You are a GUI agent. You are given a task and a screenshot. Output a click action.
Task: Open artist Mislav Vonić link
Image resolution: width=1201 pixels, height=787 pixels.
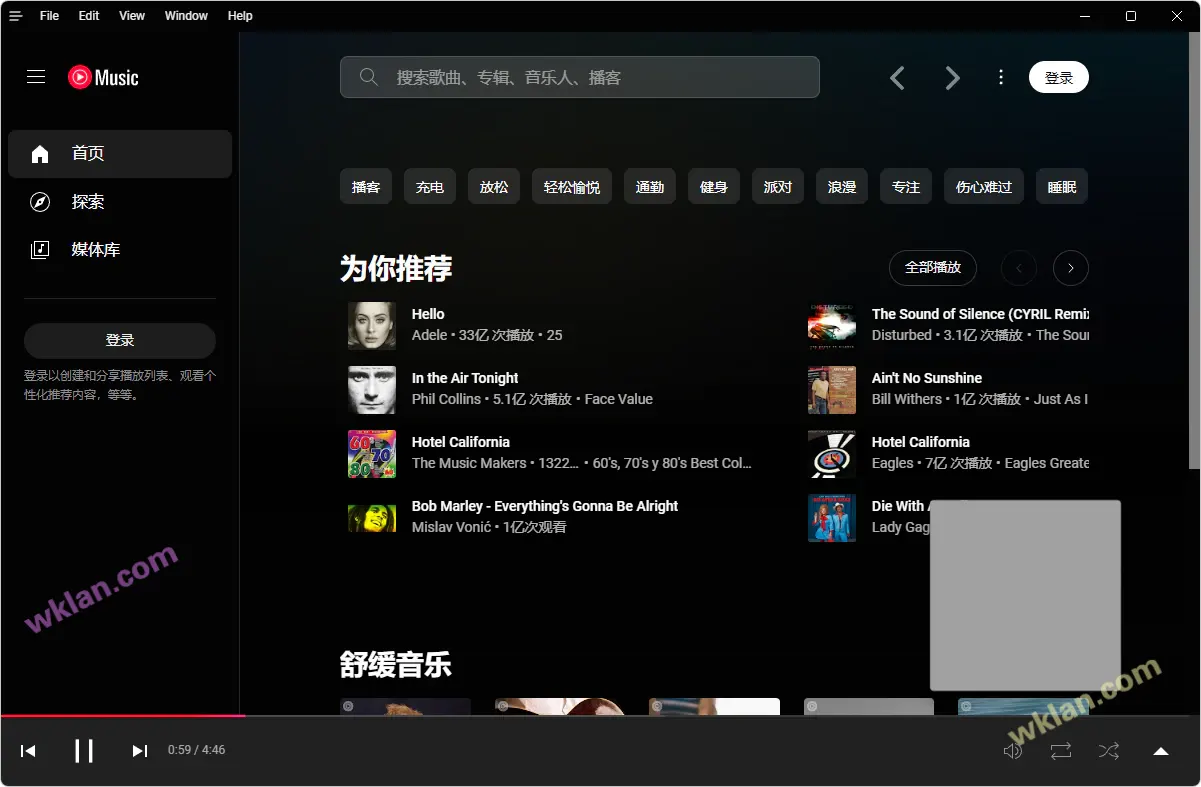(451, 527)
